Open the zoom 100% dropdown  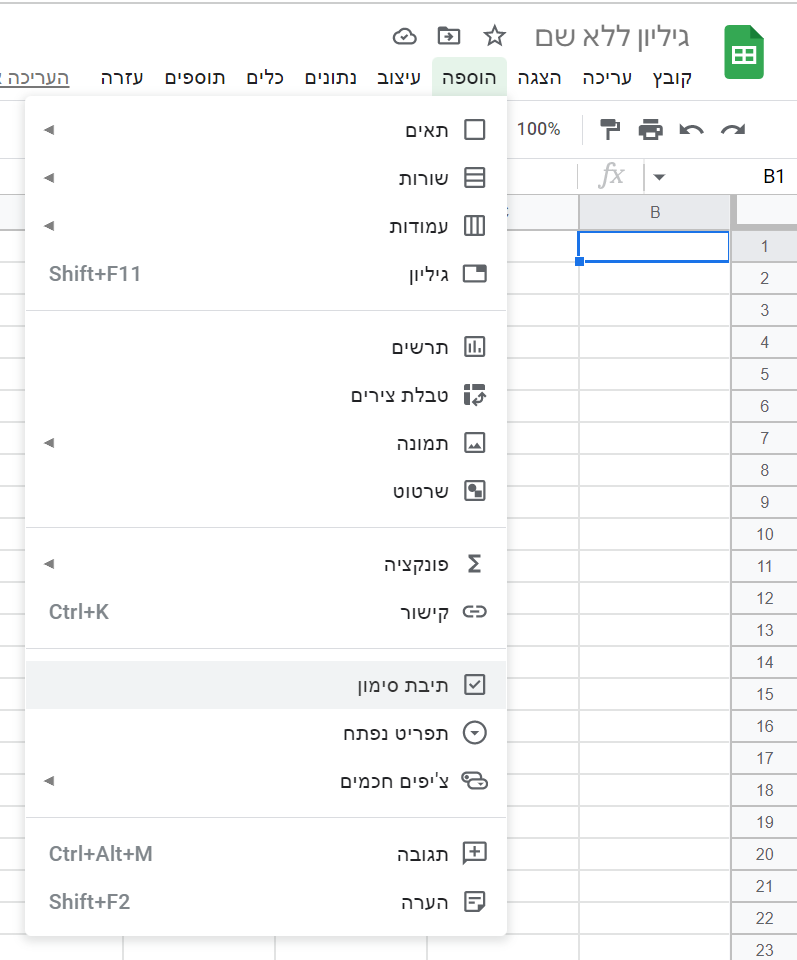[538, 129]
